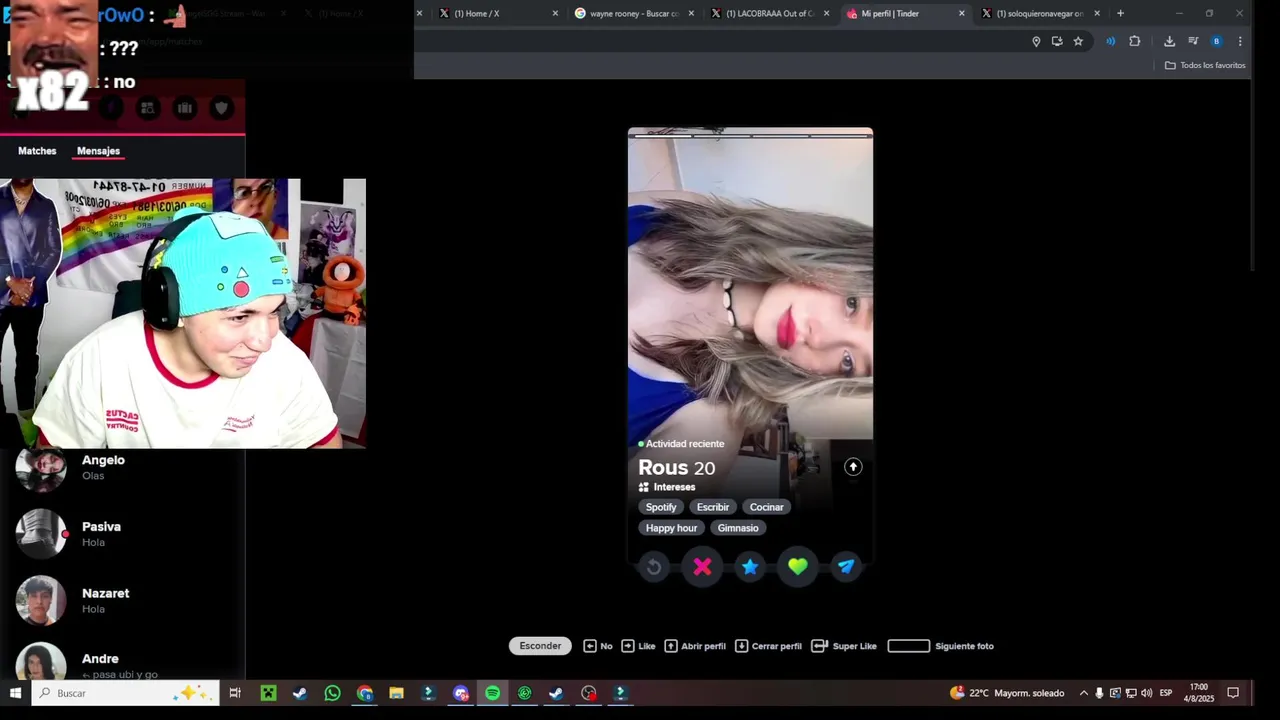Click the blue star Super Like button
Image resolution: width=1280 pixels, height=720 pixels.
click(x=750, y=567)
